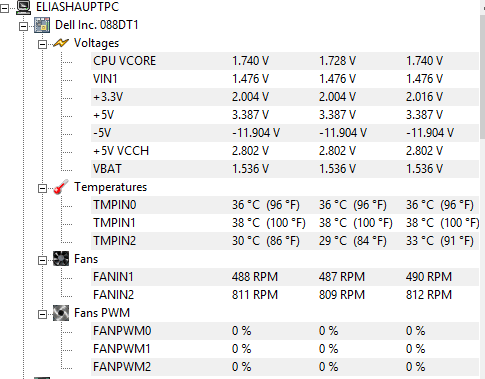
Task: Collapse the Temperatures section
Action: coord(42,188)
